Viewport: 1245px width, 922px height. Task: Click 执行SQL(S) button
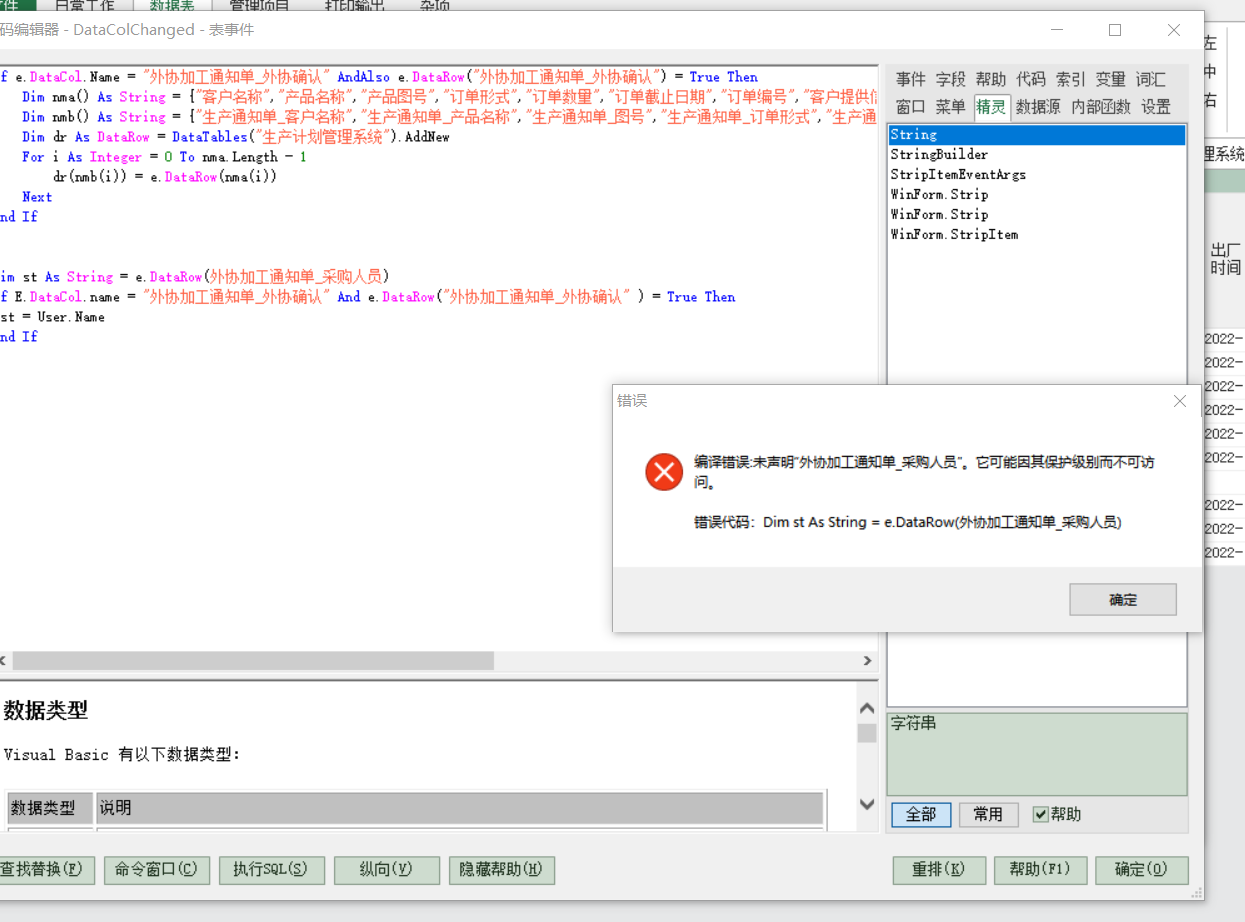coord(271,869)
